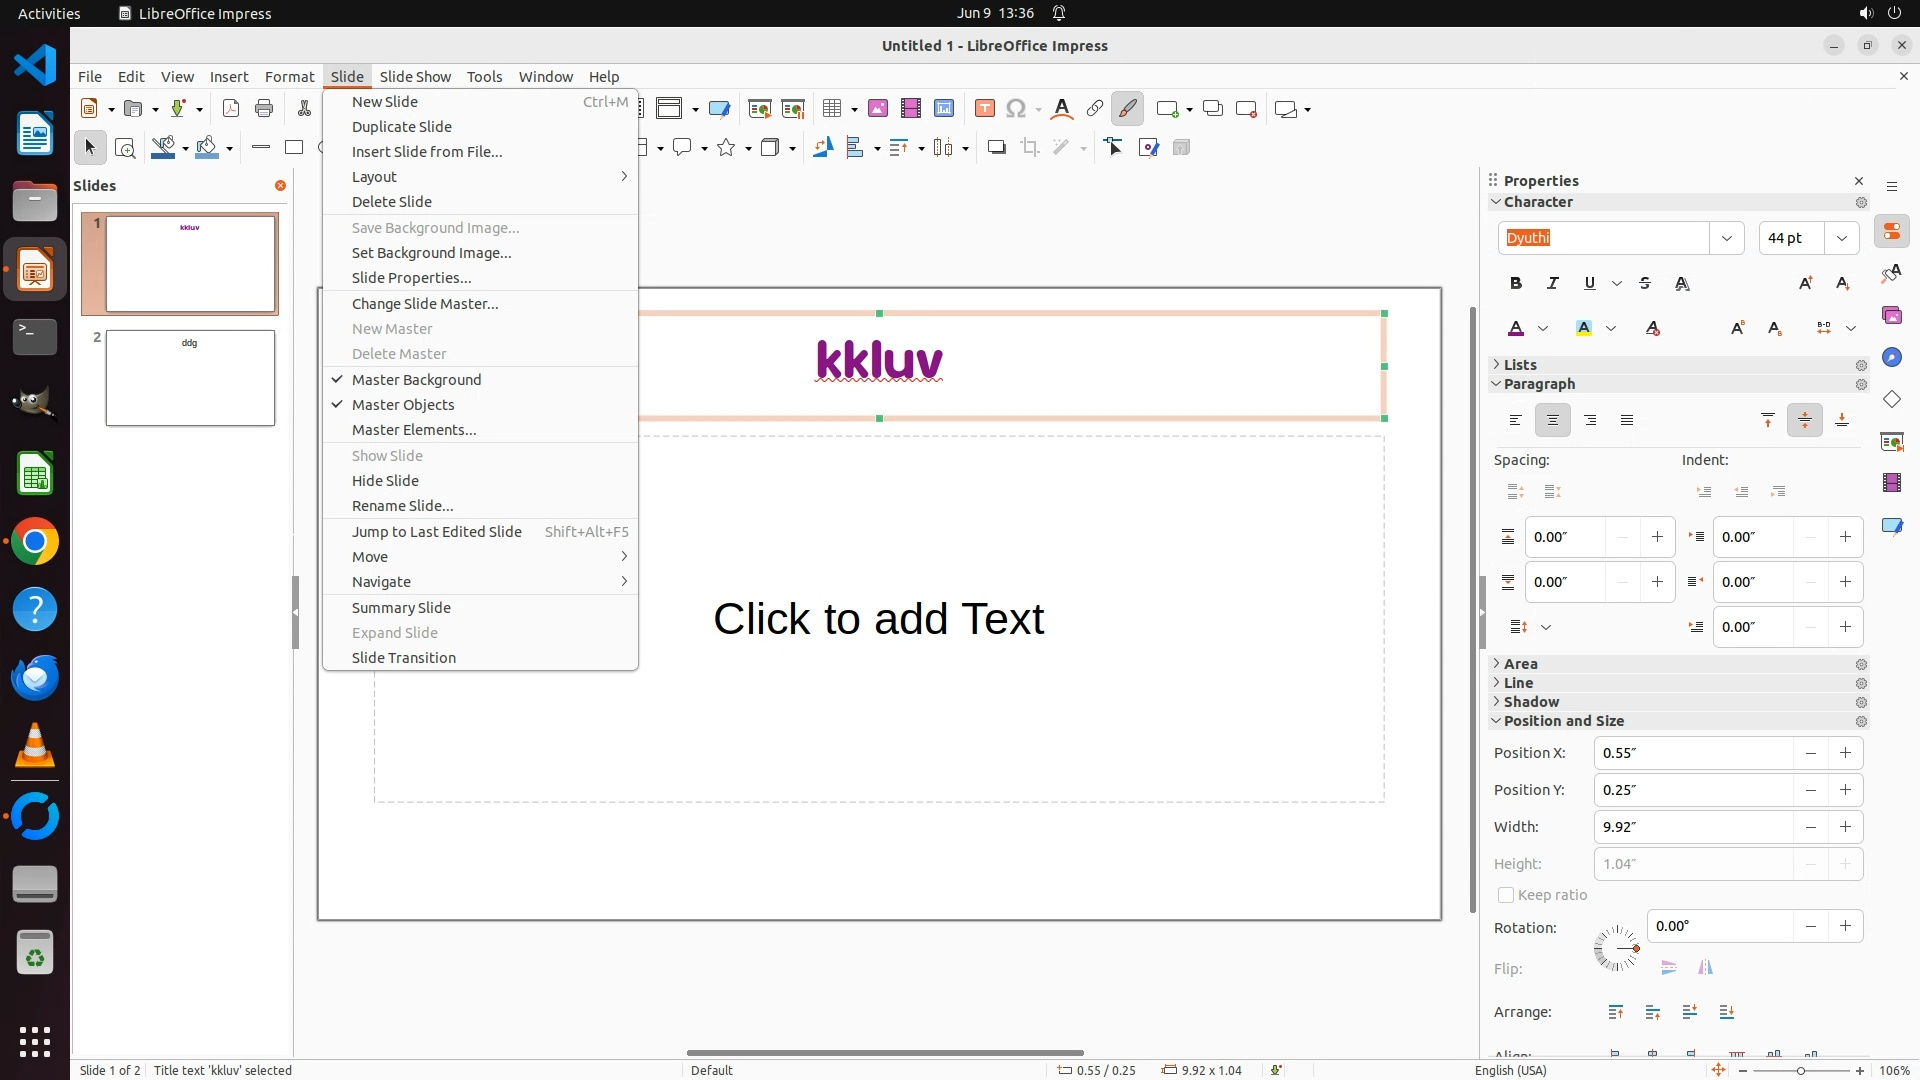Click the Strikethrough icon in Character panel
Image resolution: width=1920 pixels, height=1080 pixels.
click(x=1645, y=284)
